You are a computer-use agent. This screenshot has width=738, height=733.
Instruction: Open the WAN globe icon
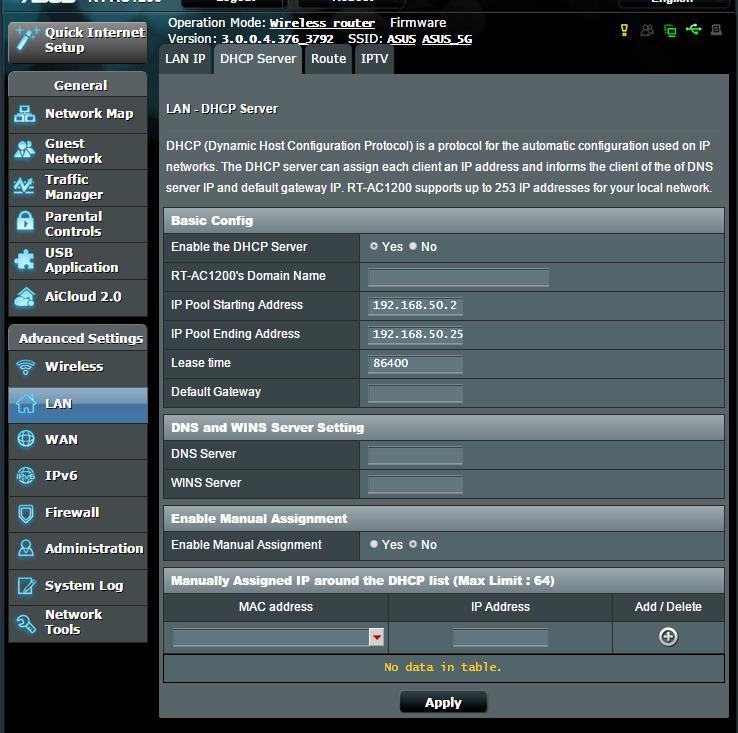(x=25, y=439)
